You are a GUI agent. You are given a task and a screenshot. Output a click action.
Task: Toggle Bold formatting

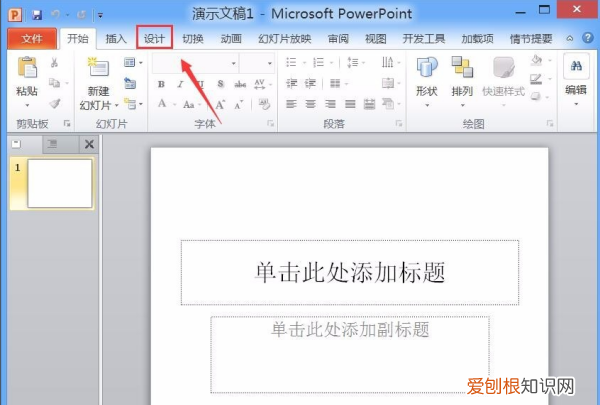[161, 84]
